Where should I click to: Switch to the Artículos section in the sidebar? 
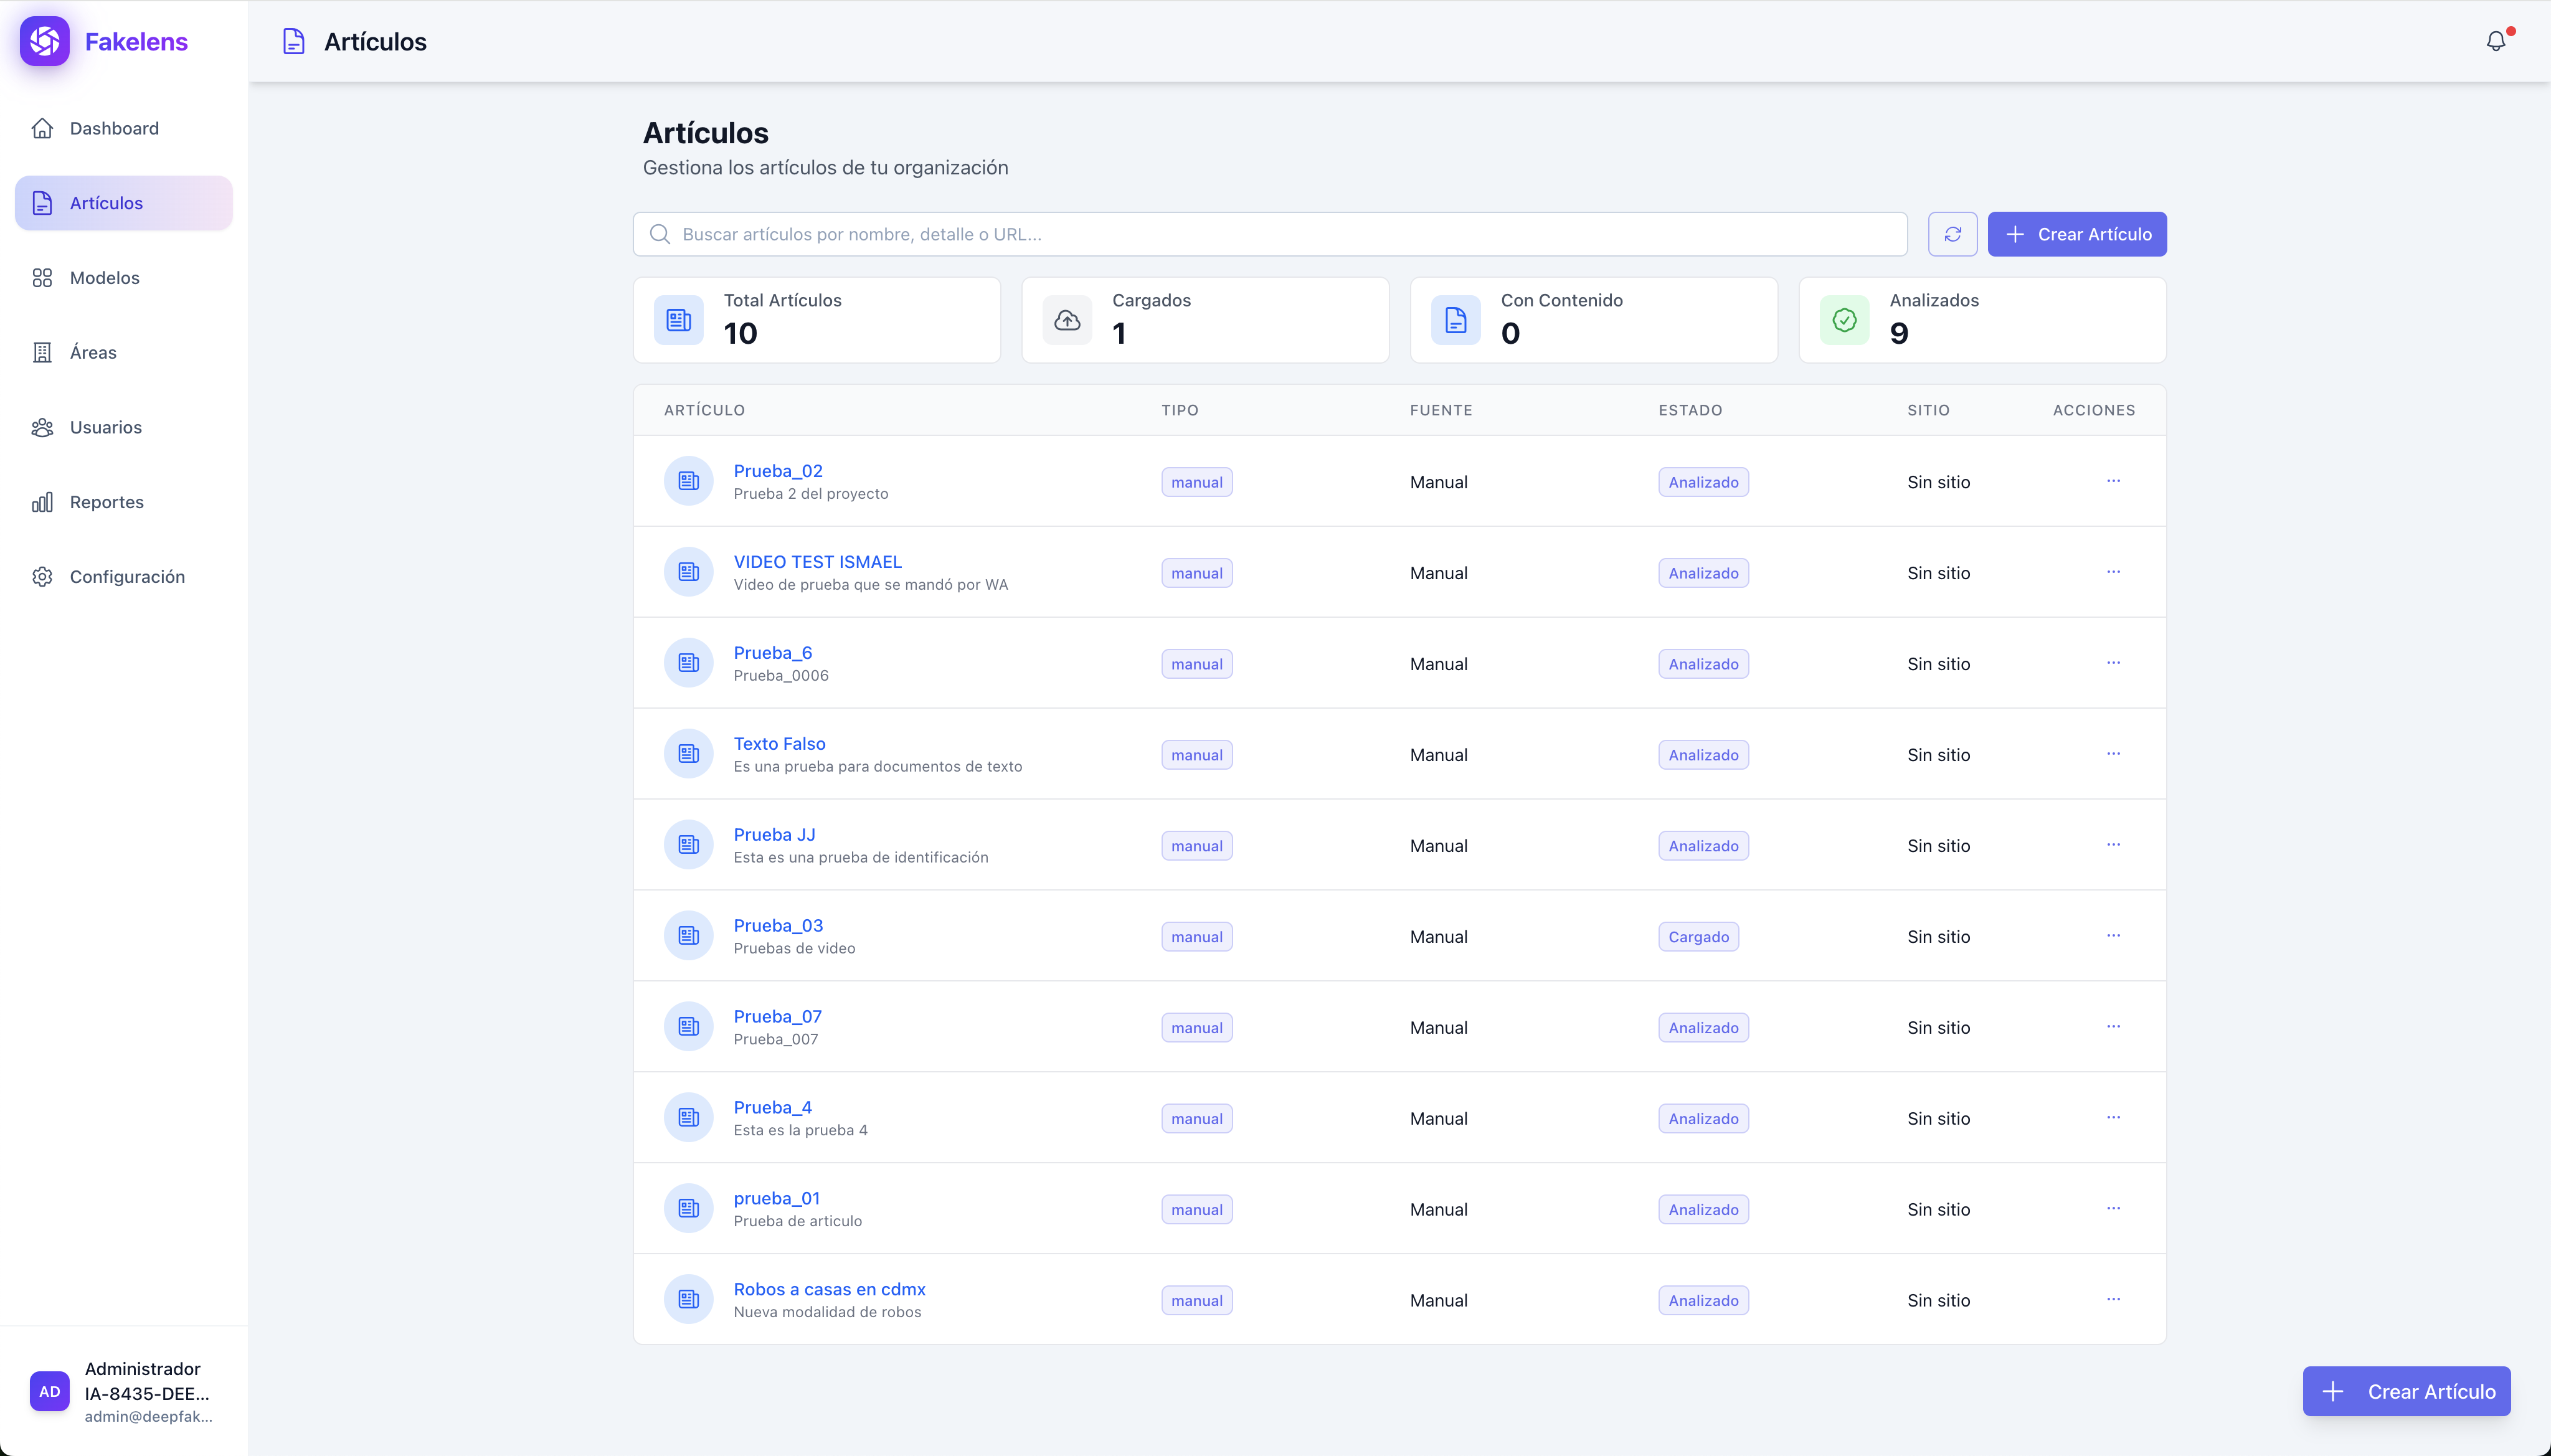click(106, 202)
